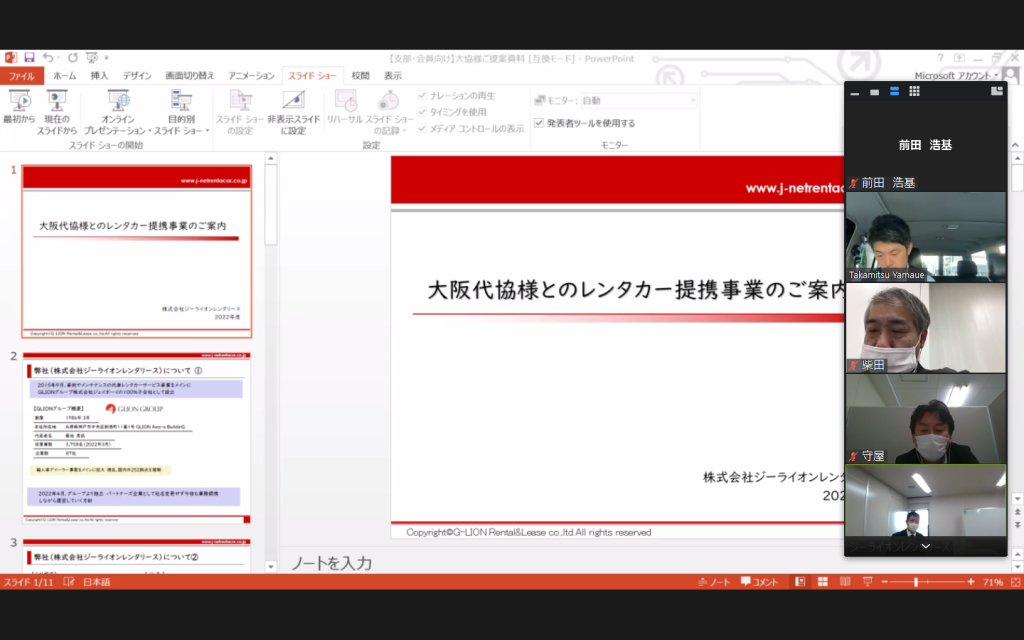The width and height of the screenshot is (1024, 640).
Task: Click the Start From Beginning quick access icon
Action: point(92,57)
